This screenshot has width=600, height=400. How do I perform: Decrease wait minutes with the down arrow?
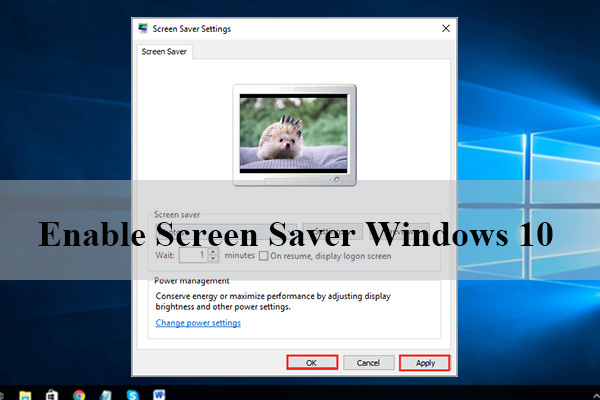(213, 260)
